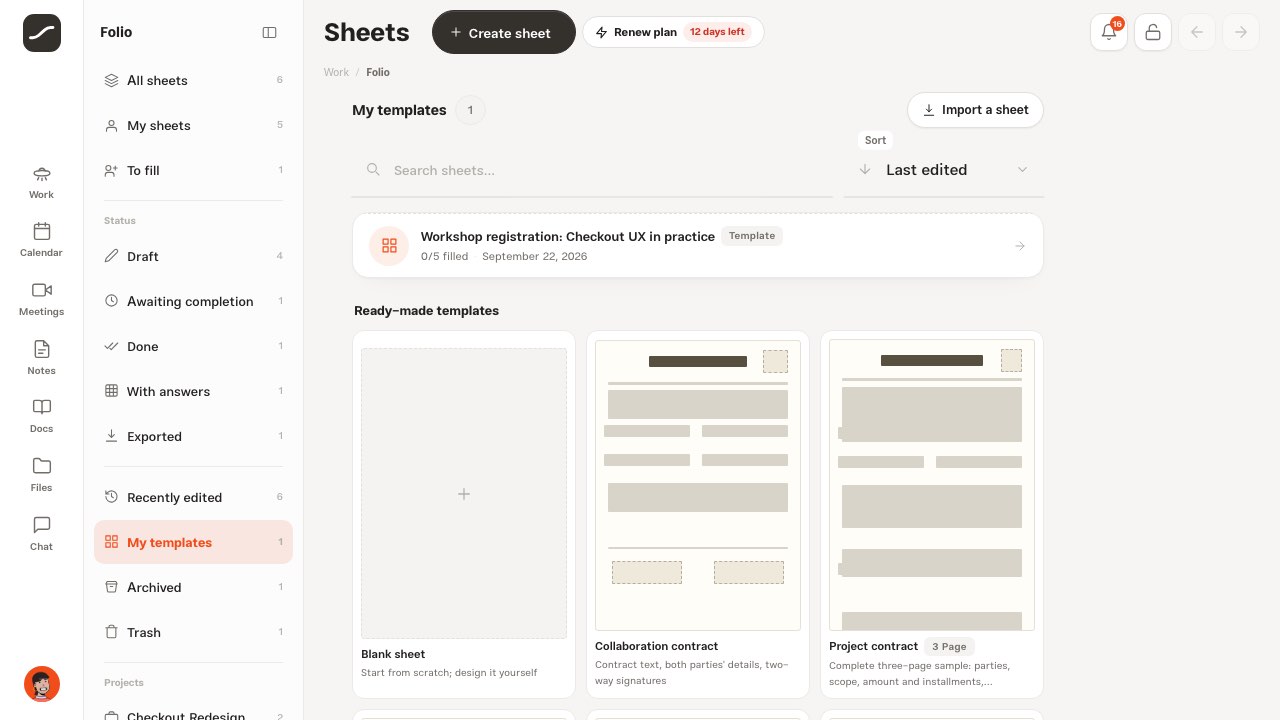Navigate back with the left arrow
Viewport: 1280px width, 720px height.
(x=1197, y=32)
